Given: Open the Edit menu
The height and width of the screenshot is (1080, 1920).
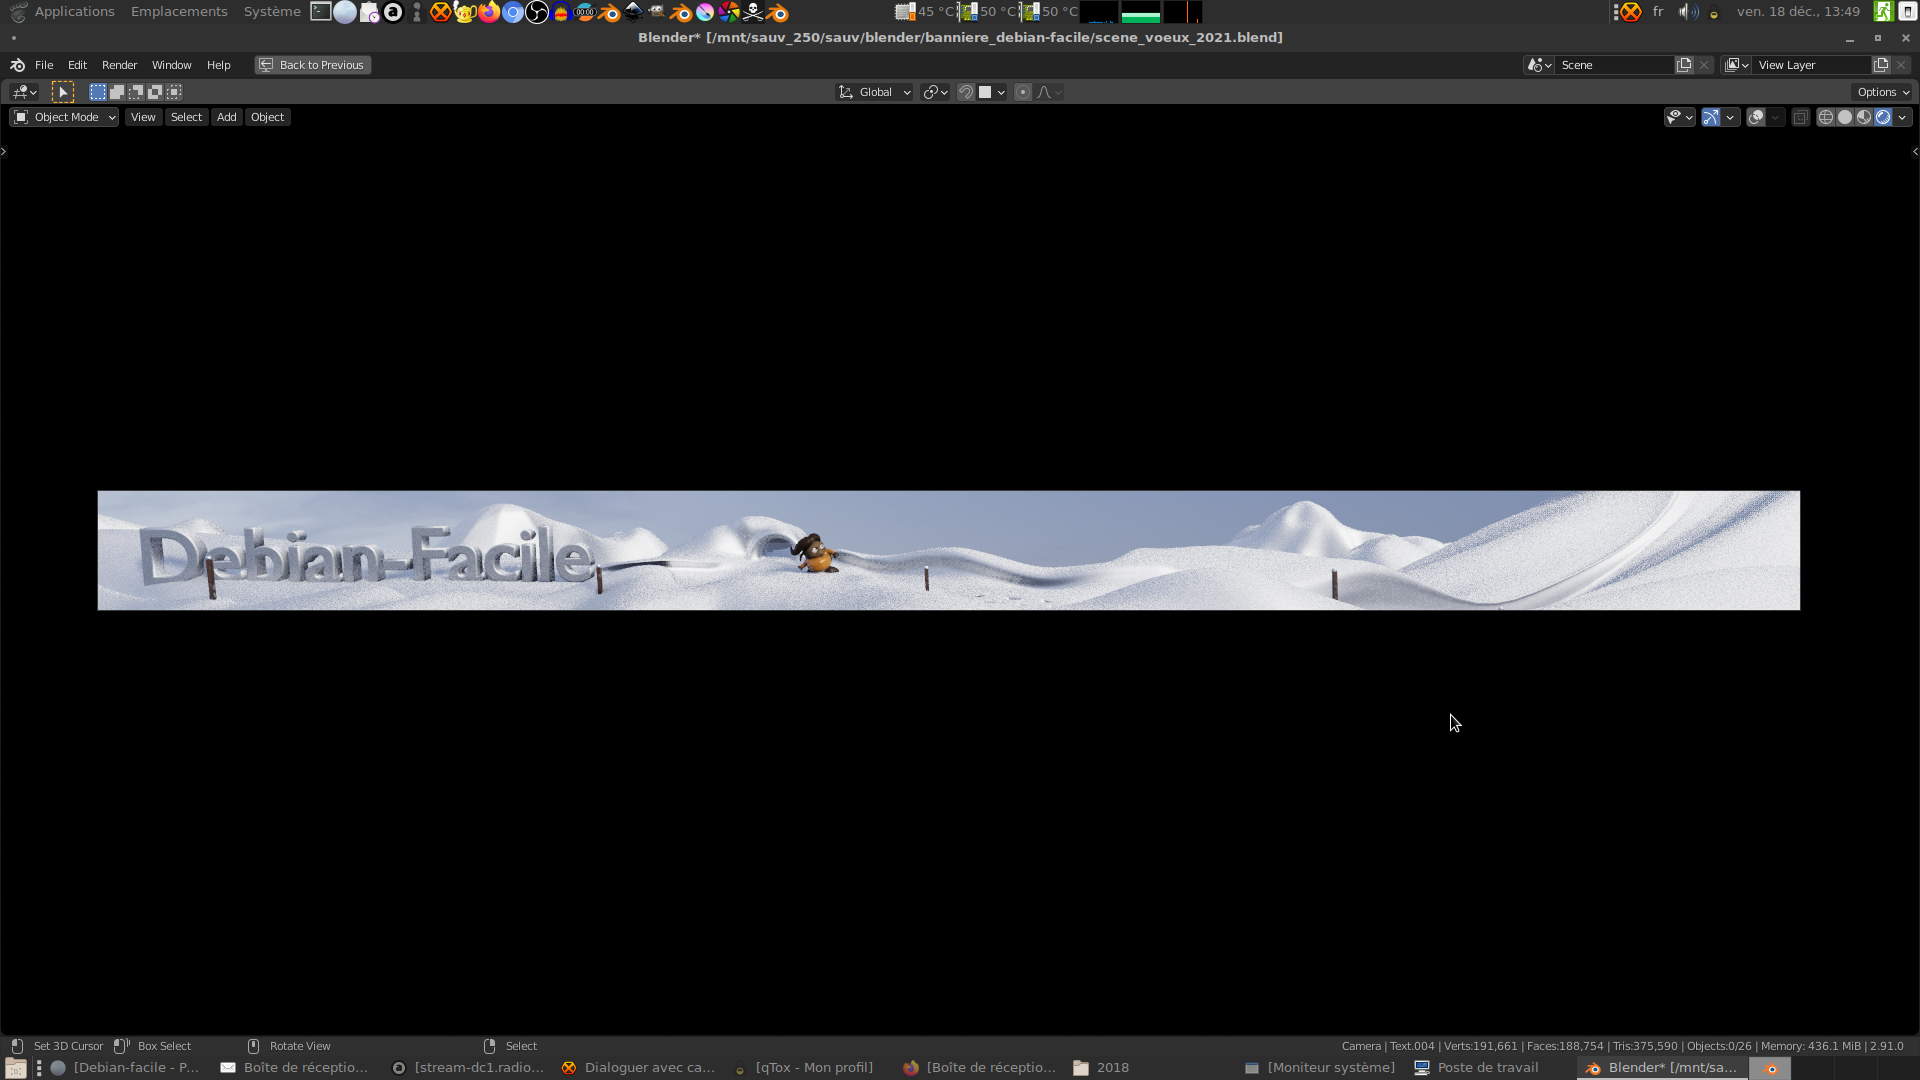Looking at the screenshot, I should click(77, 65).
